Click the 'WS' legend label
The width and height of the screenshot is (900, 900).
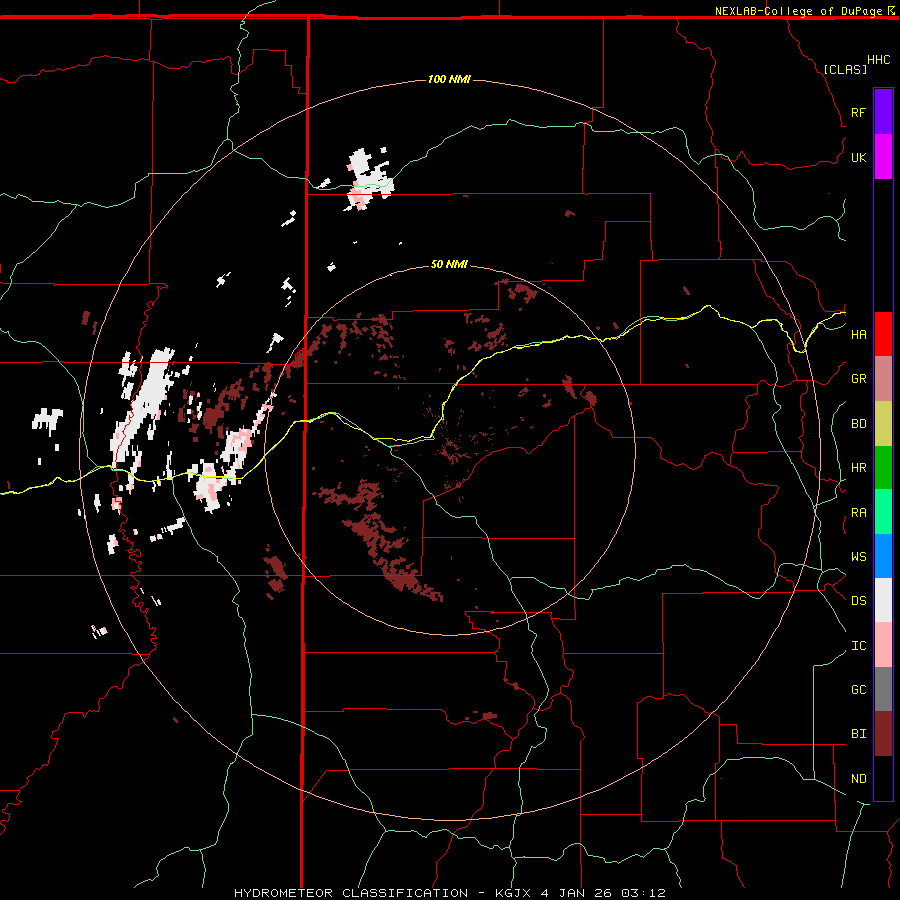click(x=858, y=557)
